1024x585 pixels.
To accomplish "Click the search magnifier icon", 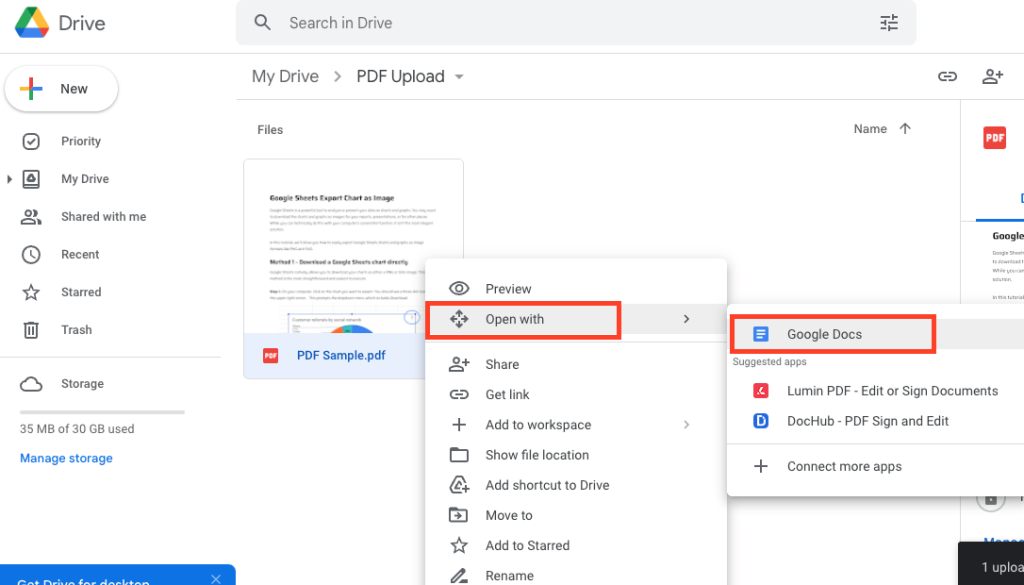I will pos(263,23).
